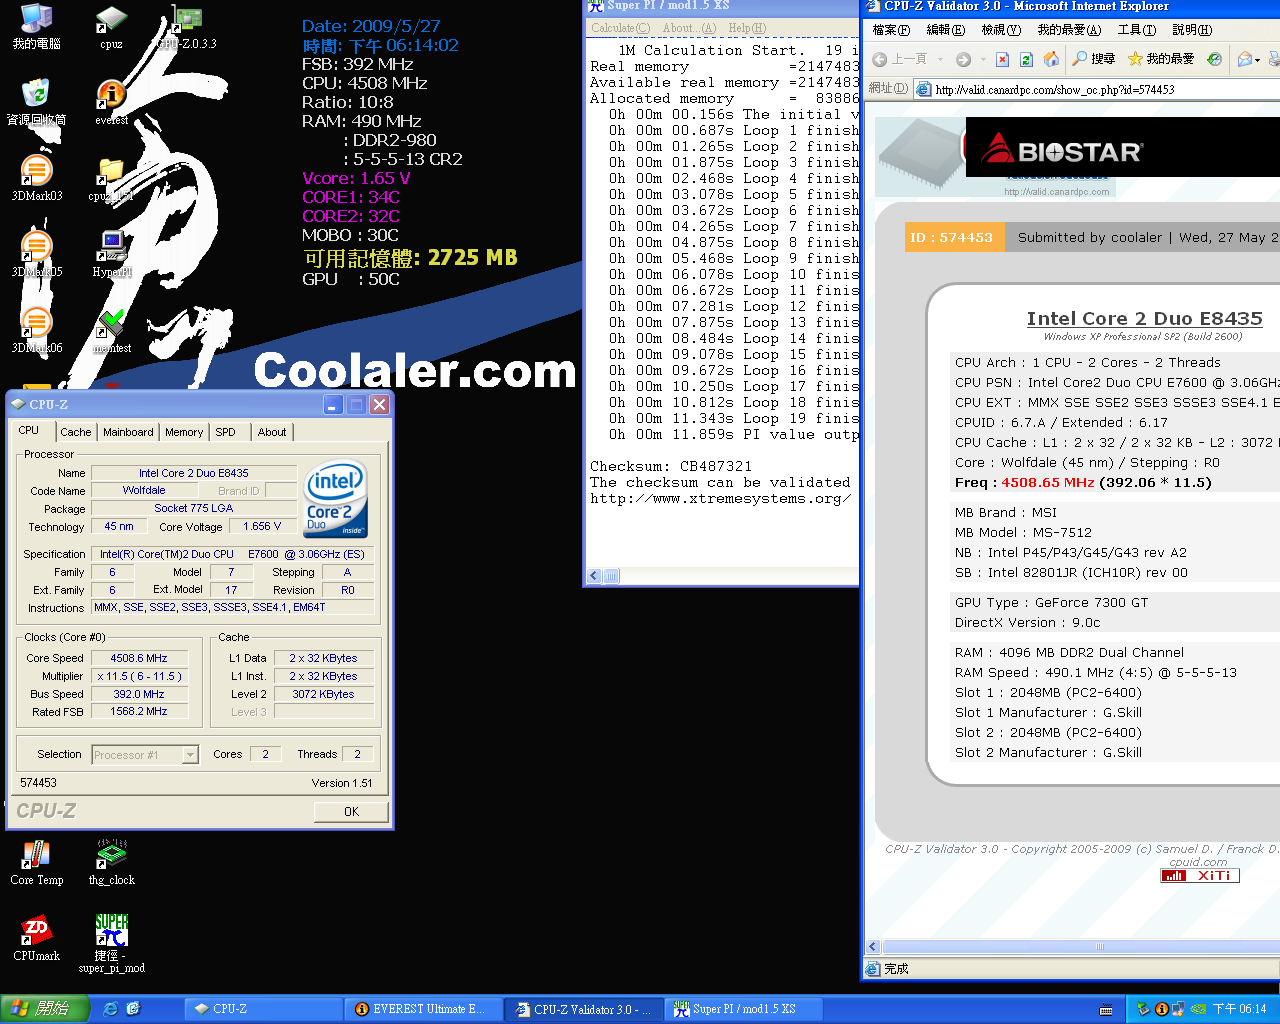Click the OK button in CPU-Z

(351, 811)
